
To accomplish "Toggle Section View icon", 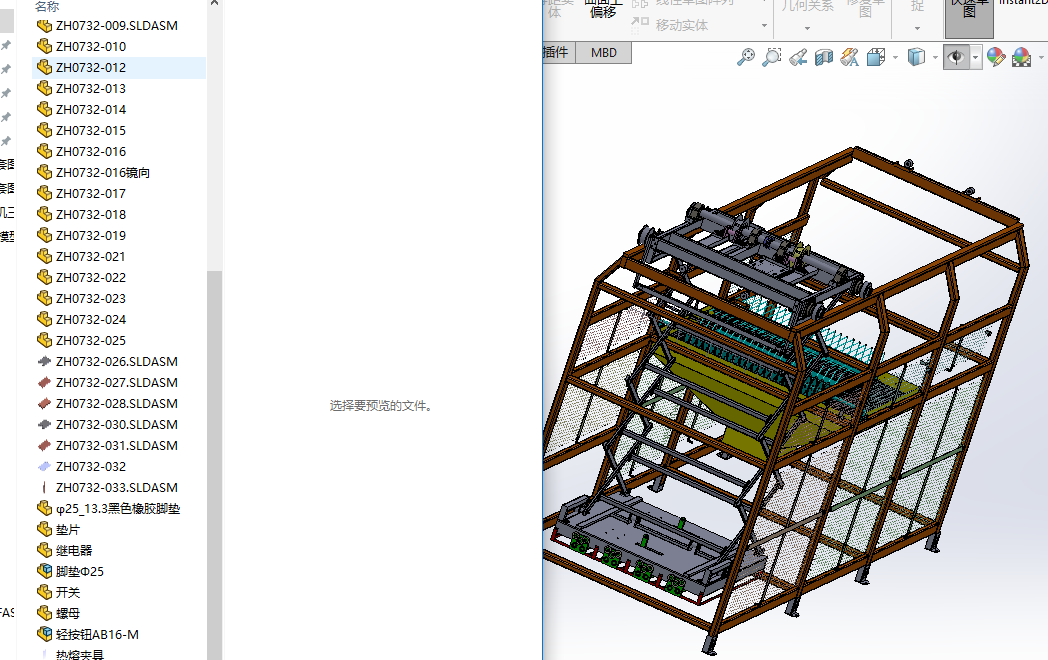I will (x=824, y=57).
